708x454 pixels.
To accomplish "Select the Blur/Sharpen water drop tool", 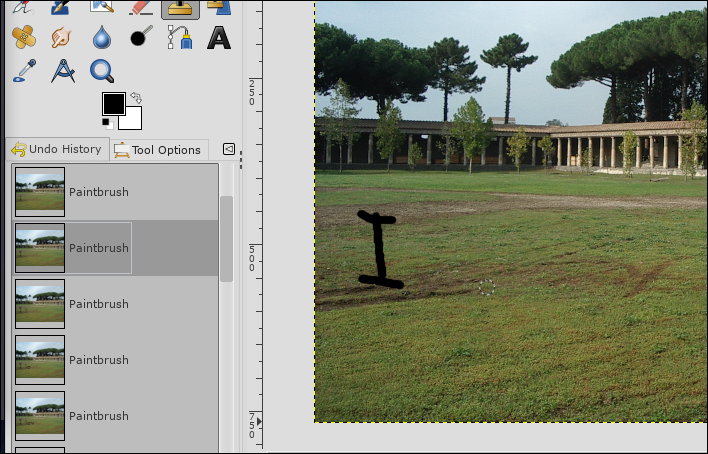I will click(x=102, y=37).
